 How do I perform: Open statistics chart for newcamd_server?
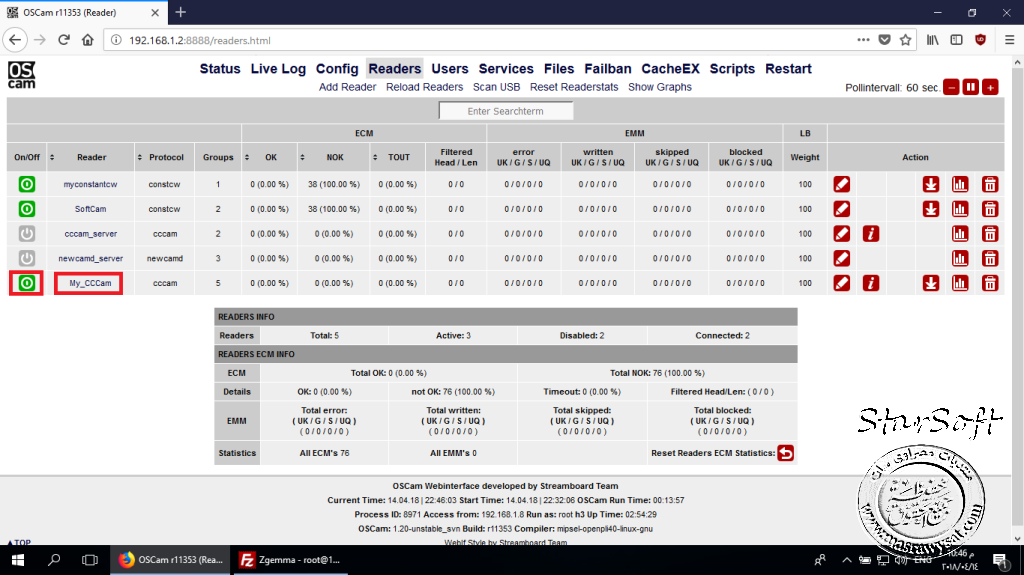(x=960, y=259)
